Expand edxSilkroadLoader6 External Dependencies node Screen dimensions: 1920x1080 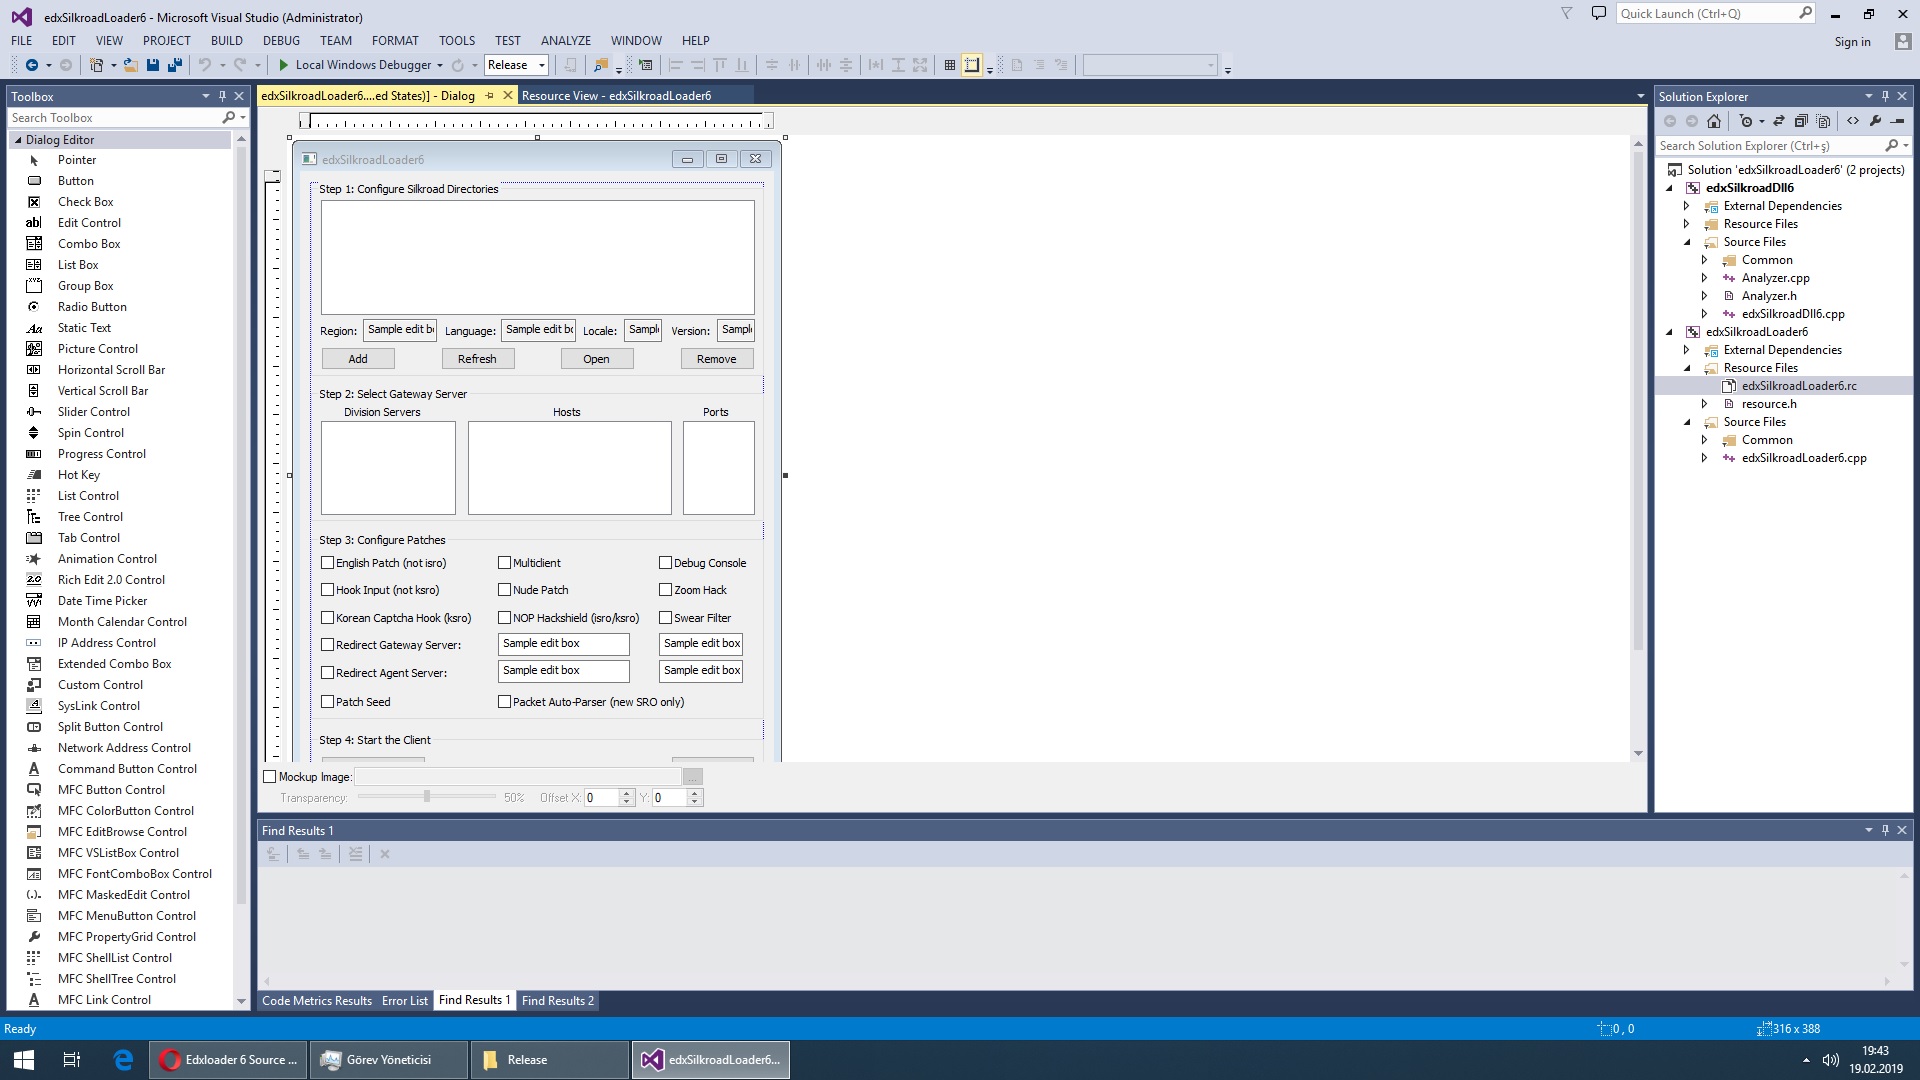[x=1687, y=350]
